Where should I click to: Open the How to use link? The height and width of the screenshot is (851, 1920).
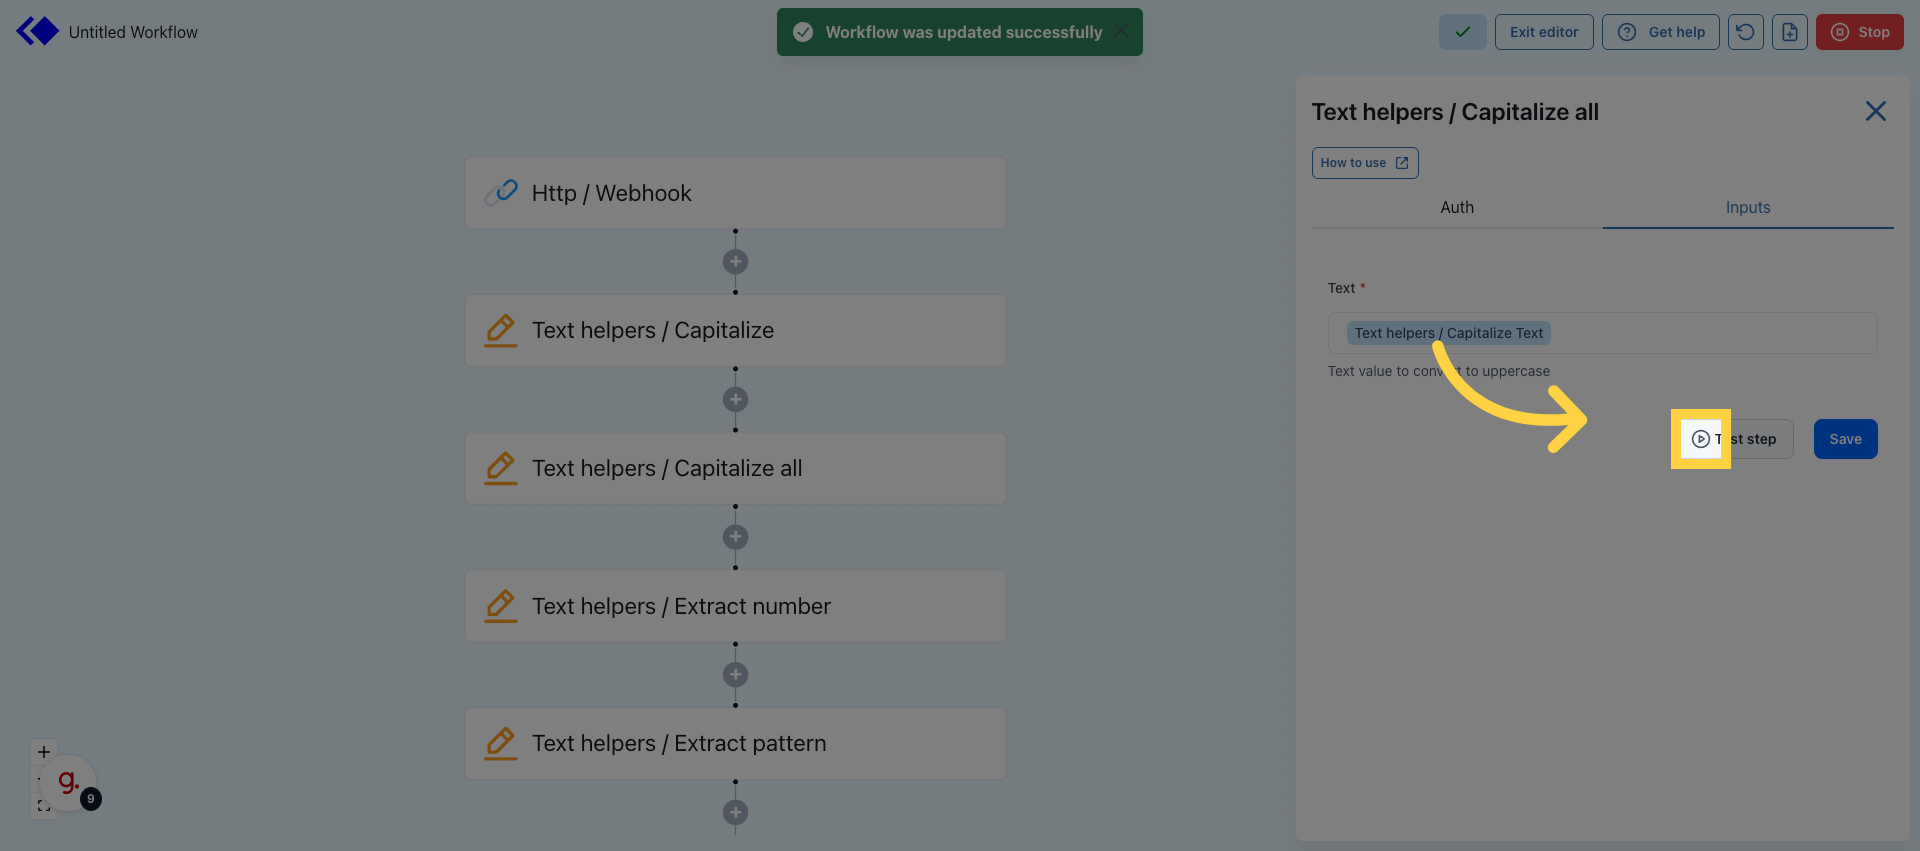(1364, 163)
